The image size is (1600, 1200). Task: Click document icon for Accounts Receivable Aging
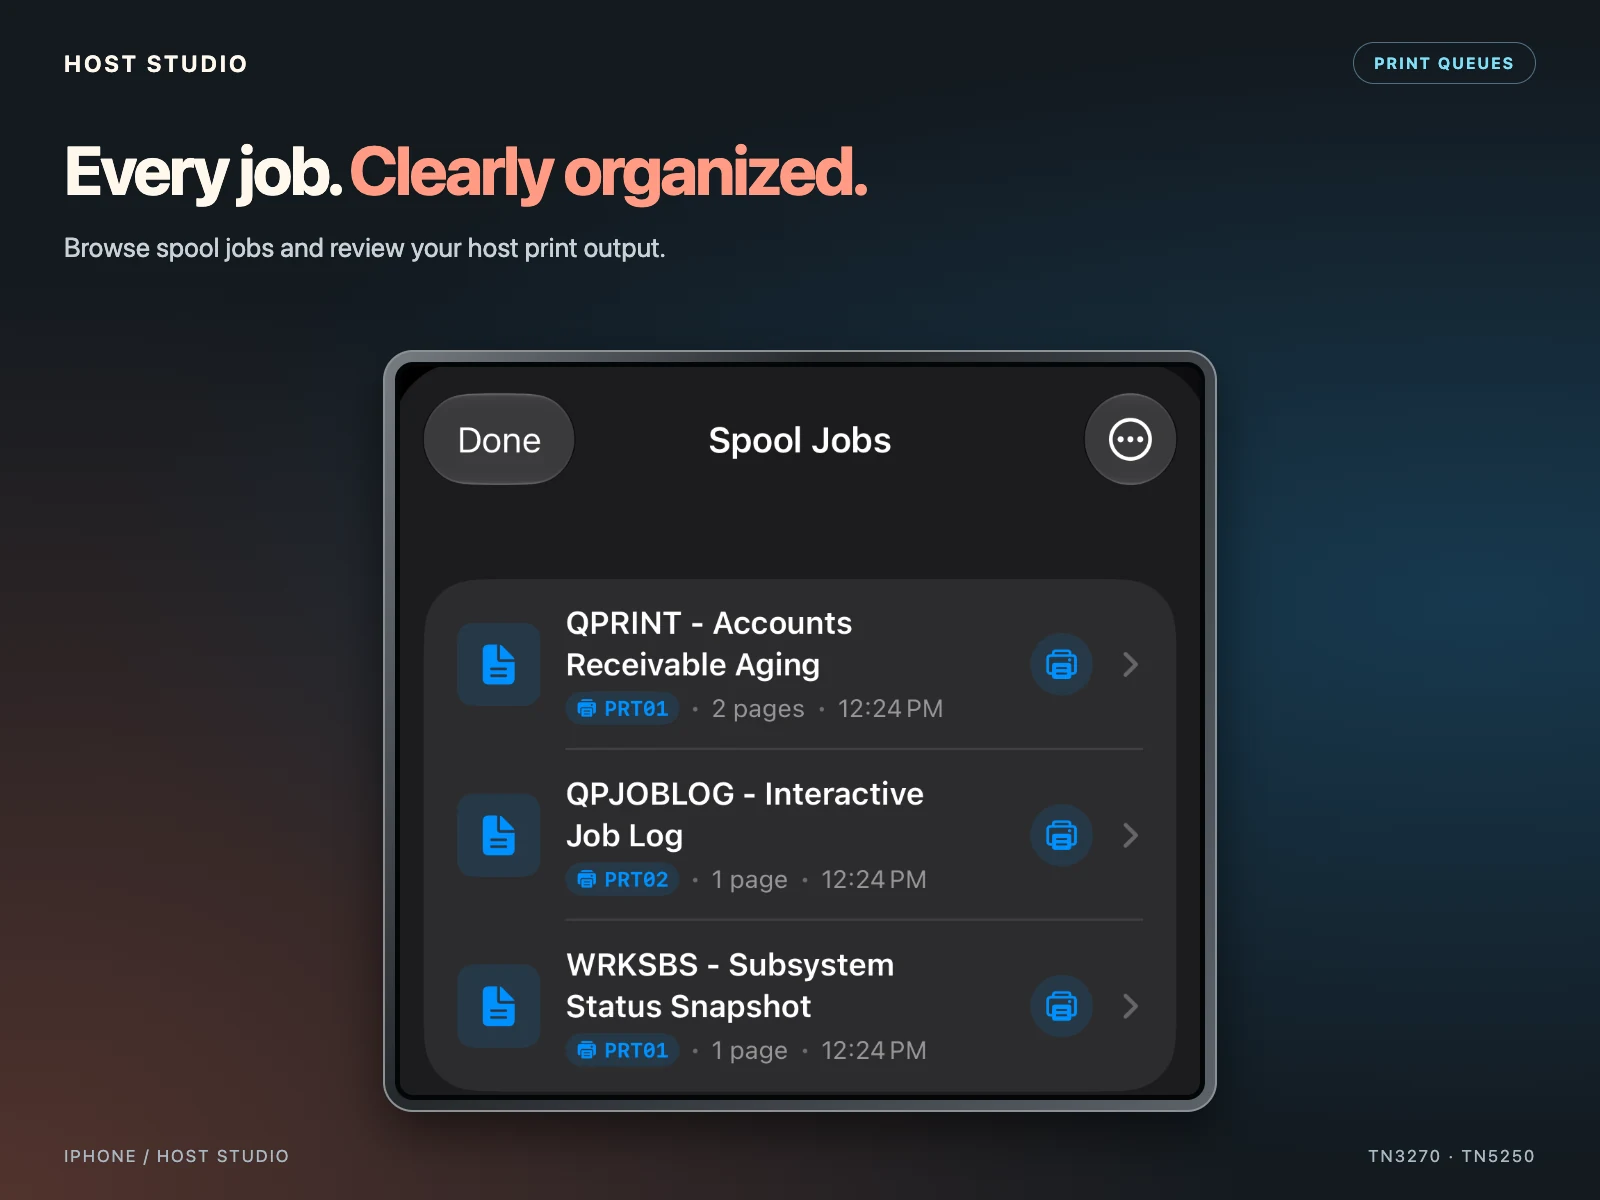tap(499, 664)
